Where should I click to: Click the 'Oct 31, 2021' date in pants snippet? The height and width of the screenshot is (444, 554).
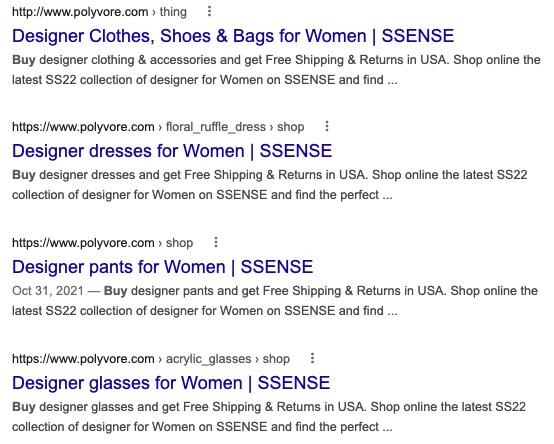tap(48, 291)
